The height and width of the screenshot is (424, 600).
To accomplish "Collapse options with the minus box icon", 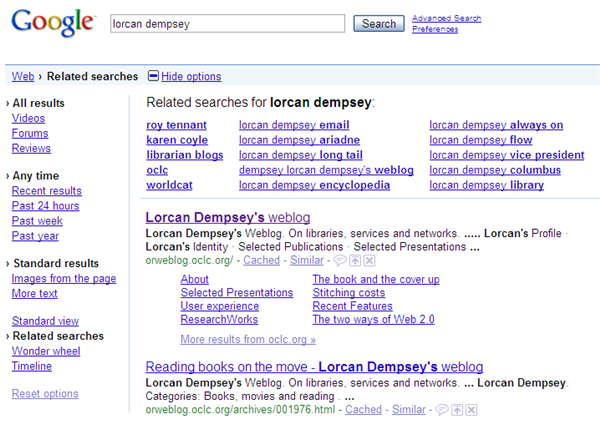I will pyautogui.click(x=153, y=76).
